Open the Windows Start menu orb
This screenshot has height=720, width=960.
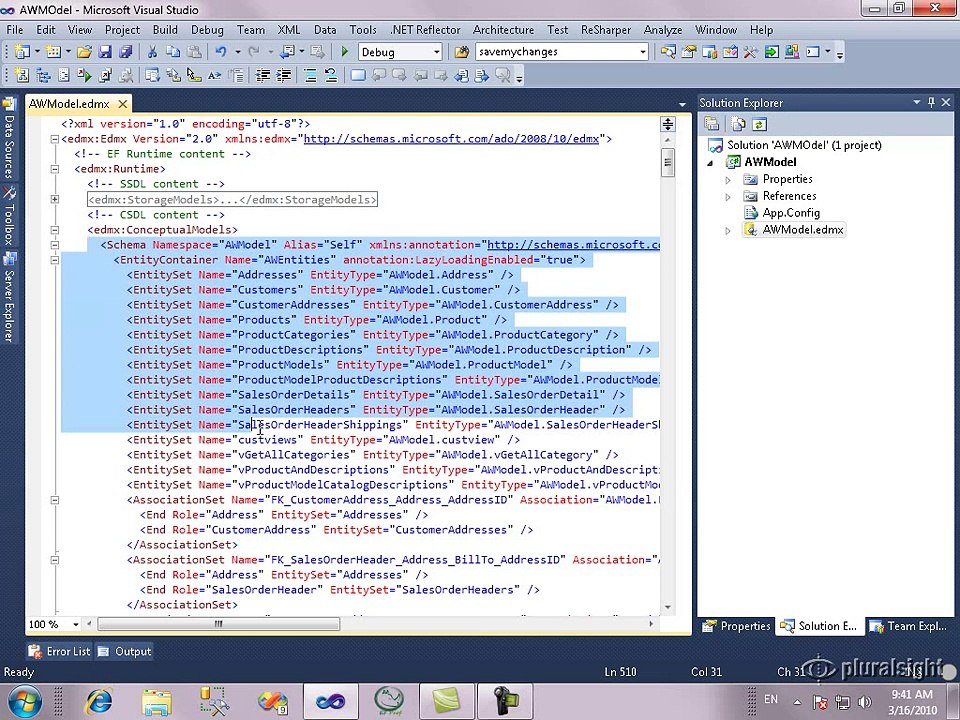tap(24, 700)
